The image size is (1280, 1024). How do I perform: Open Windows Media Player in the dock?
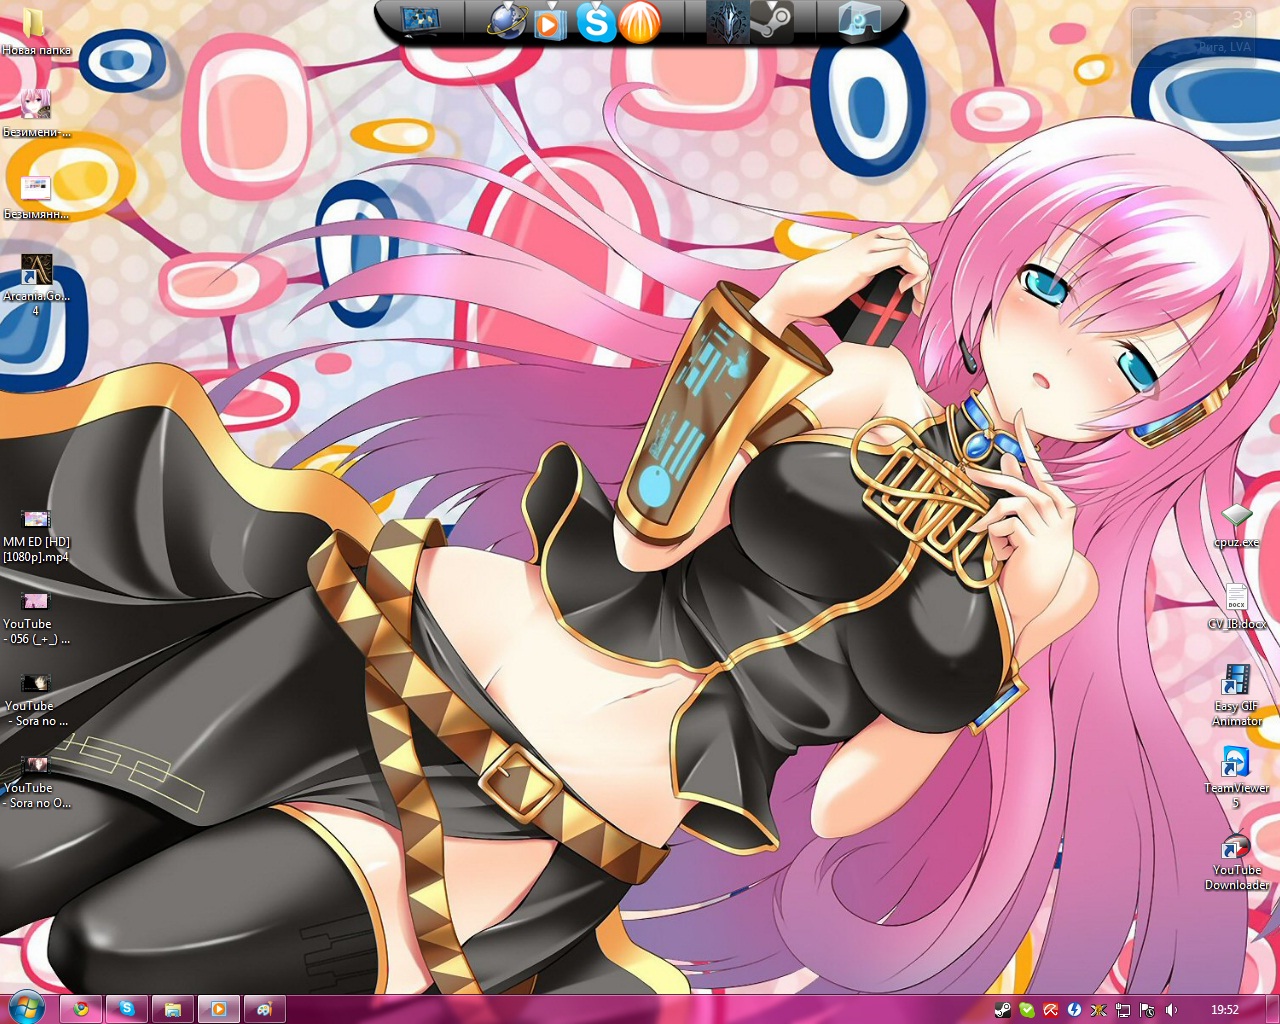(x=549, y=22)
